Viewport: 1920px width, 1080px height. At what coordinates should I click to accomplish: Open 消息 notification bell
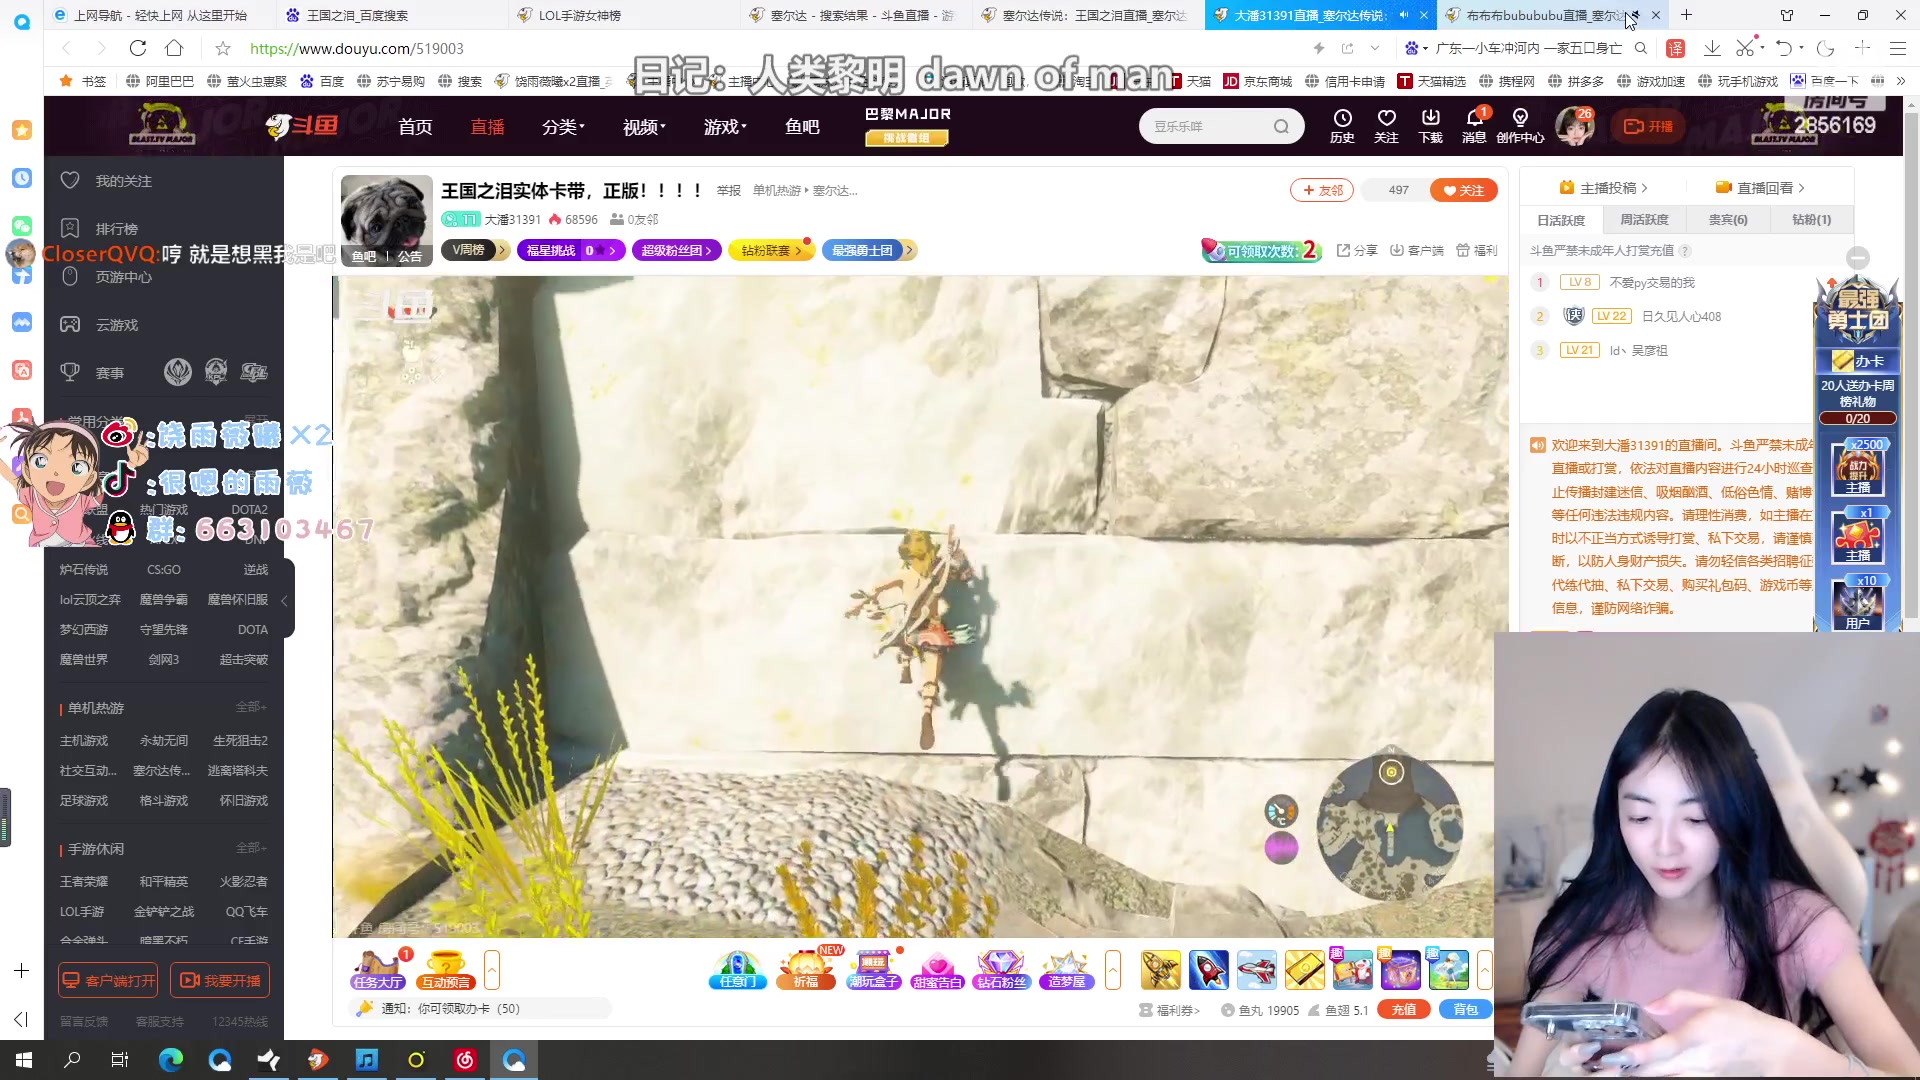point(1474,126)
